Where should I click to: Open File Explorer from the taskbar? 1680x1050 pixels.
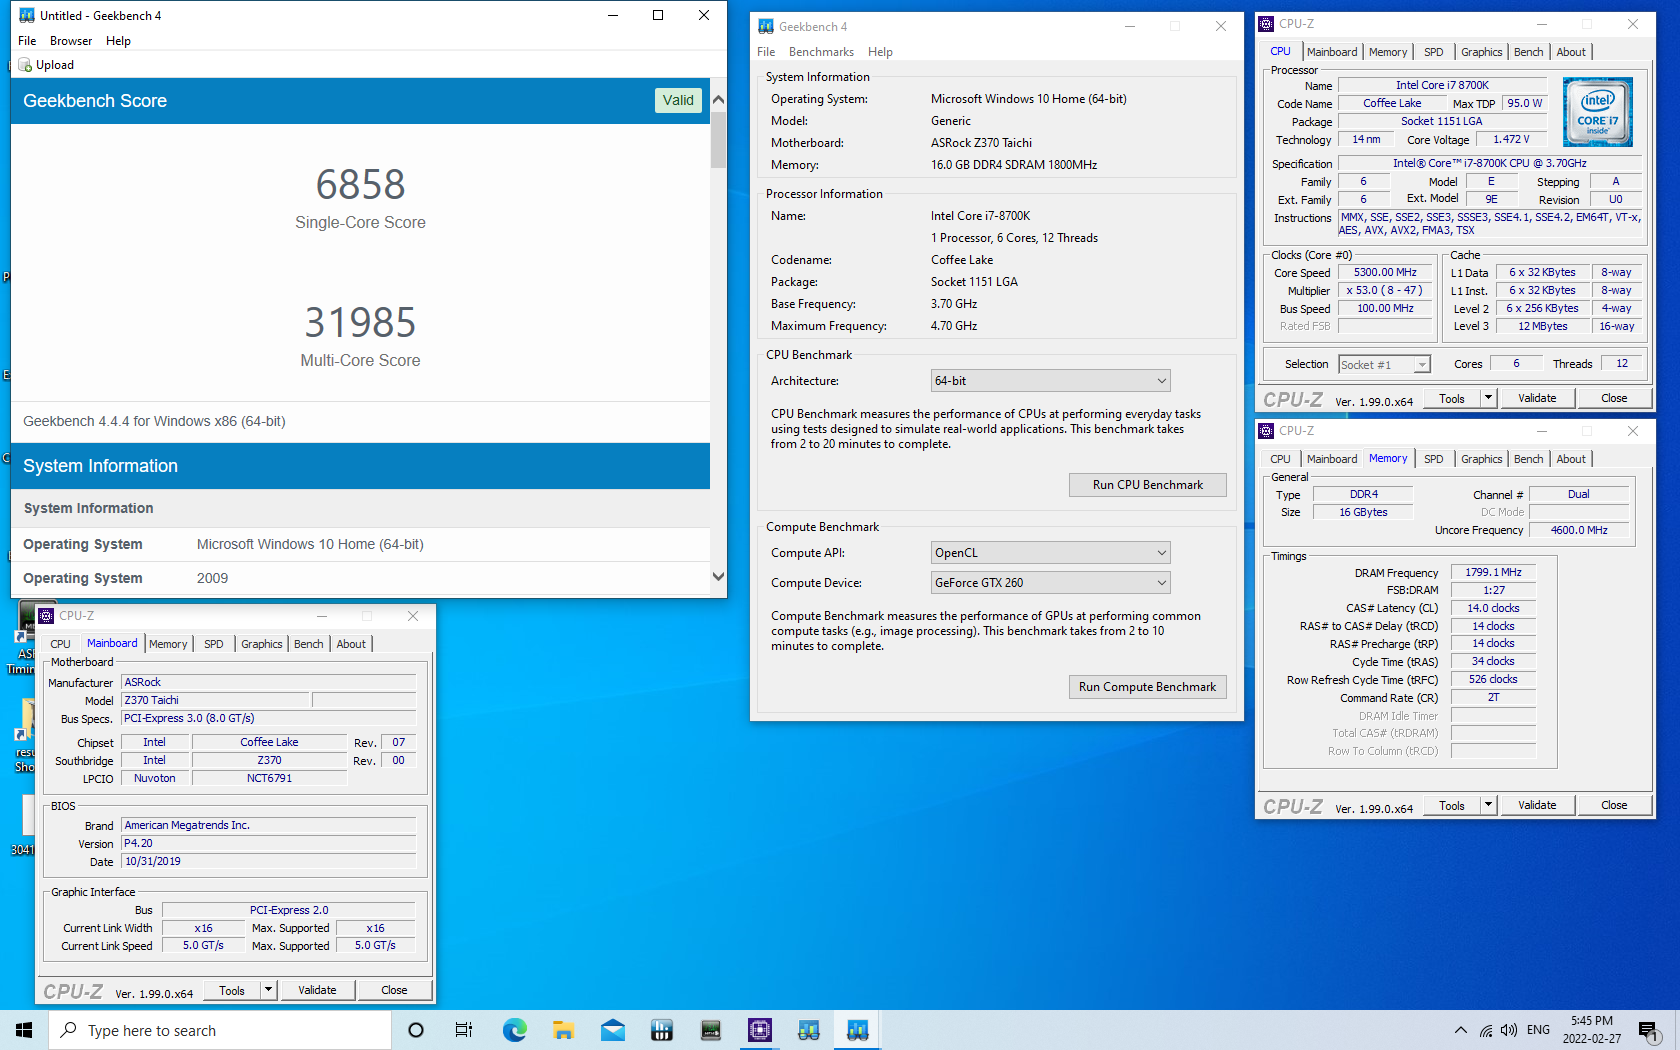pyautogui.click(x=563, y=1030)
